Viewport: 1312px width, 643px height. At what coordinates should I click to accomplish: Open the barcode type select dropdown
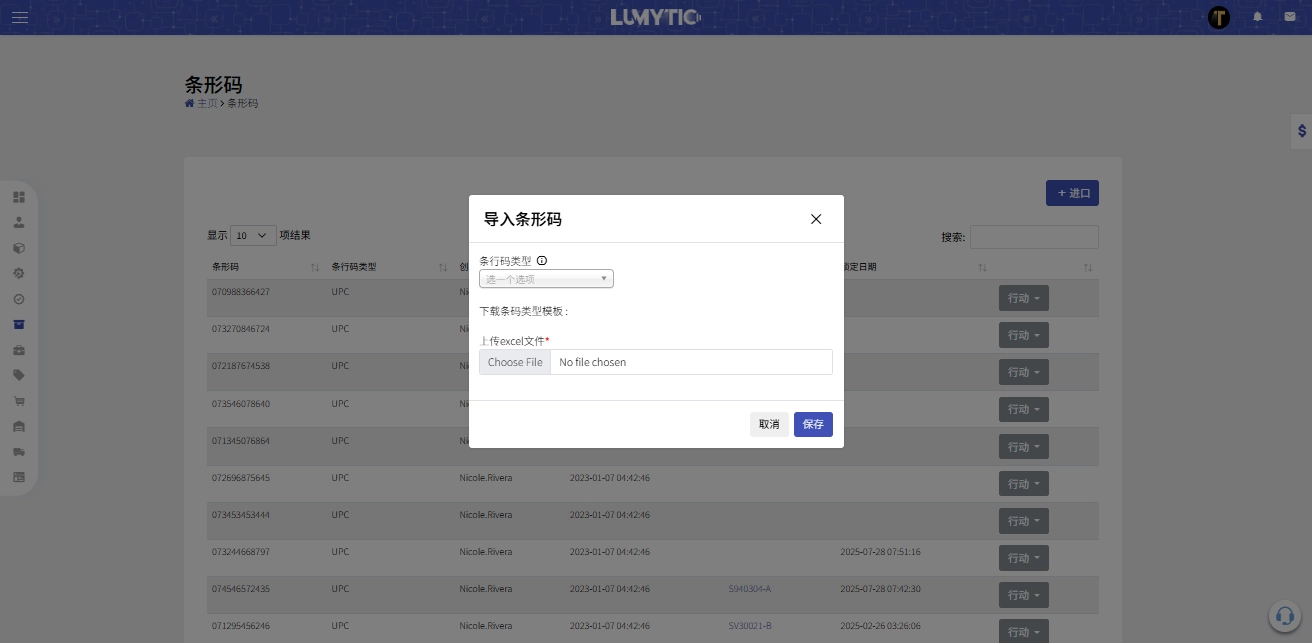pyautogui.click(x=546, y=279)
